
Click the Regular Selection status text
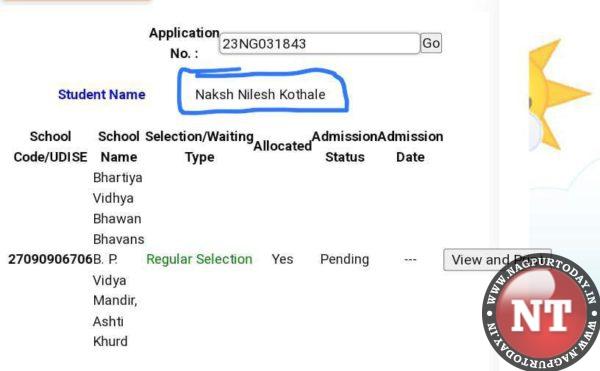199,259
